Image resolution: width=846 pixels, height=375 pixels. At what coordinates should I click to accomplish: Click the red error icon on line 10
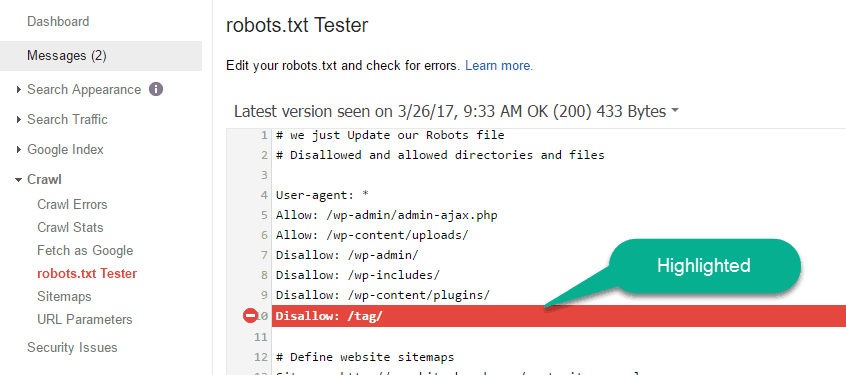click(x=250, y=316)
